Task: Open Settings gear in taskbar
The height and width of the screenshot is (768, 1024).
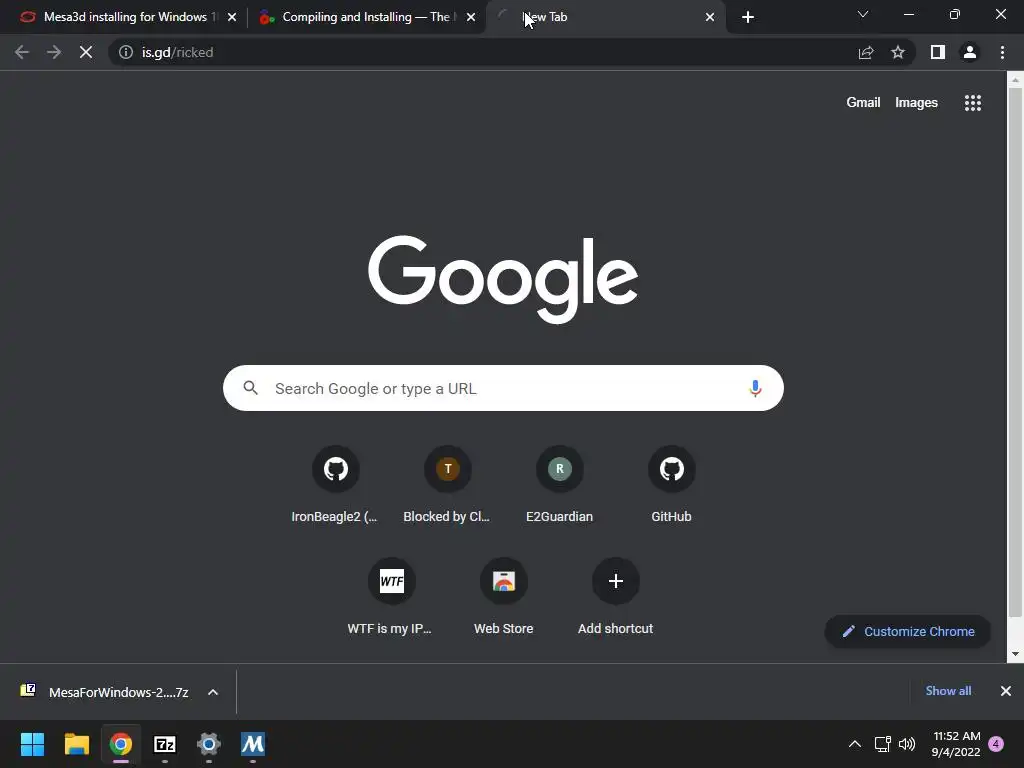Action: (x=209, y=744)
